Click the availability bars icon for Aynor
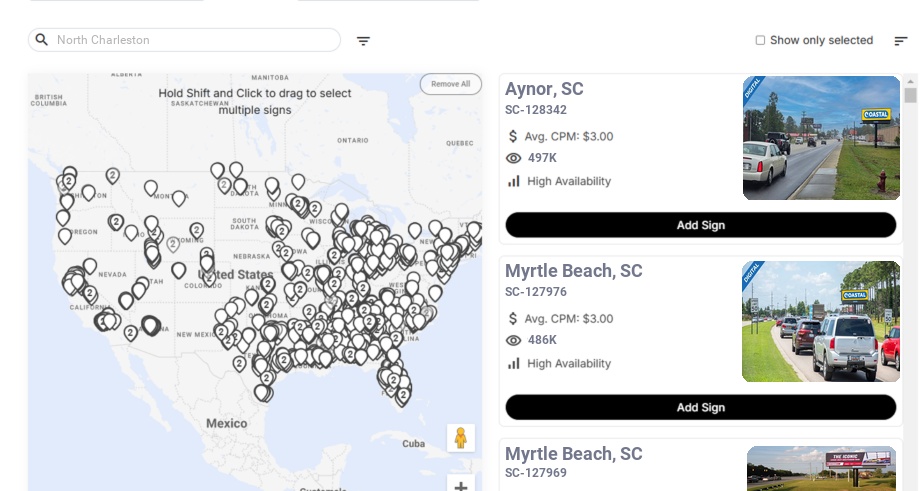 click(x=513, y=181)
